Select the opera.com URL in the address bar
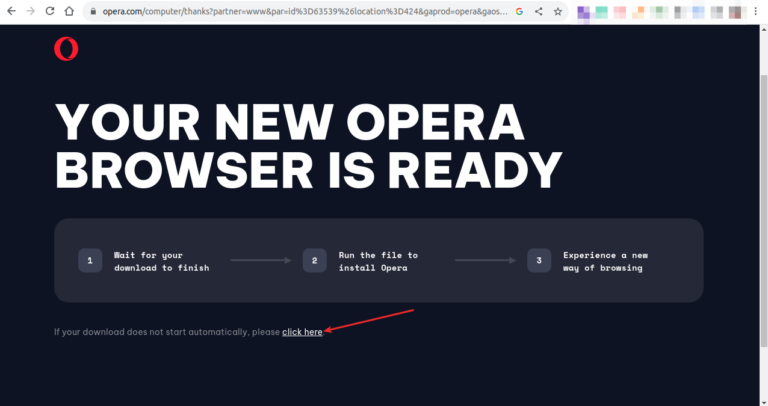Viewport: 768px width, 406px height. pos(300,12)
